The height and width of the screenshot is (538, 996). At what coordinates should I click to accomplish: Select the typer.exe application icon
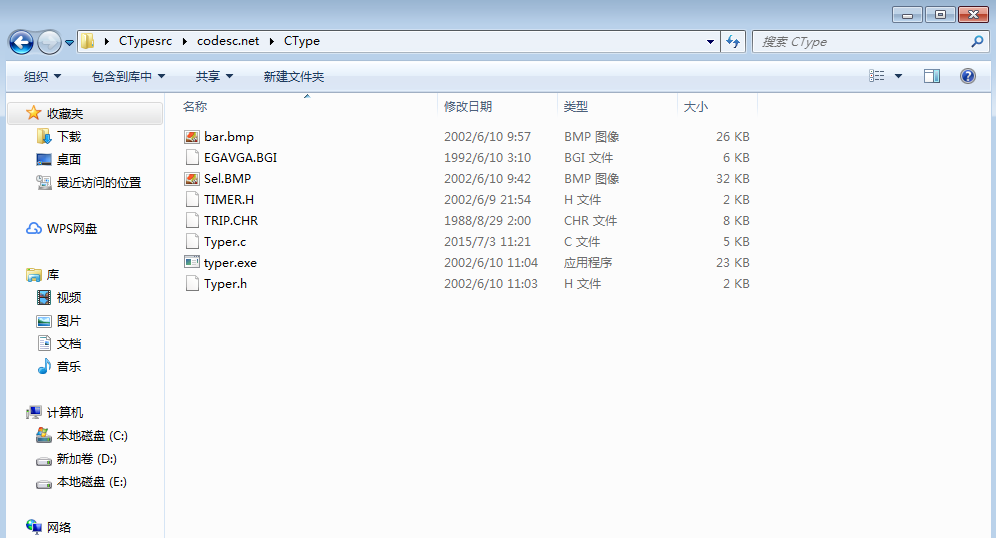point(192,262)
